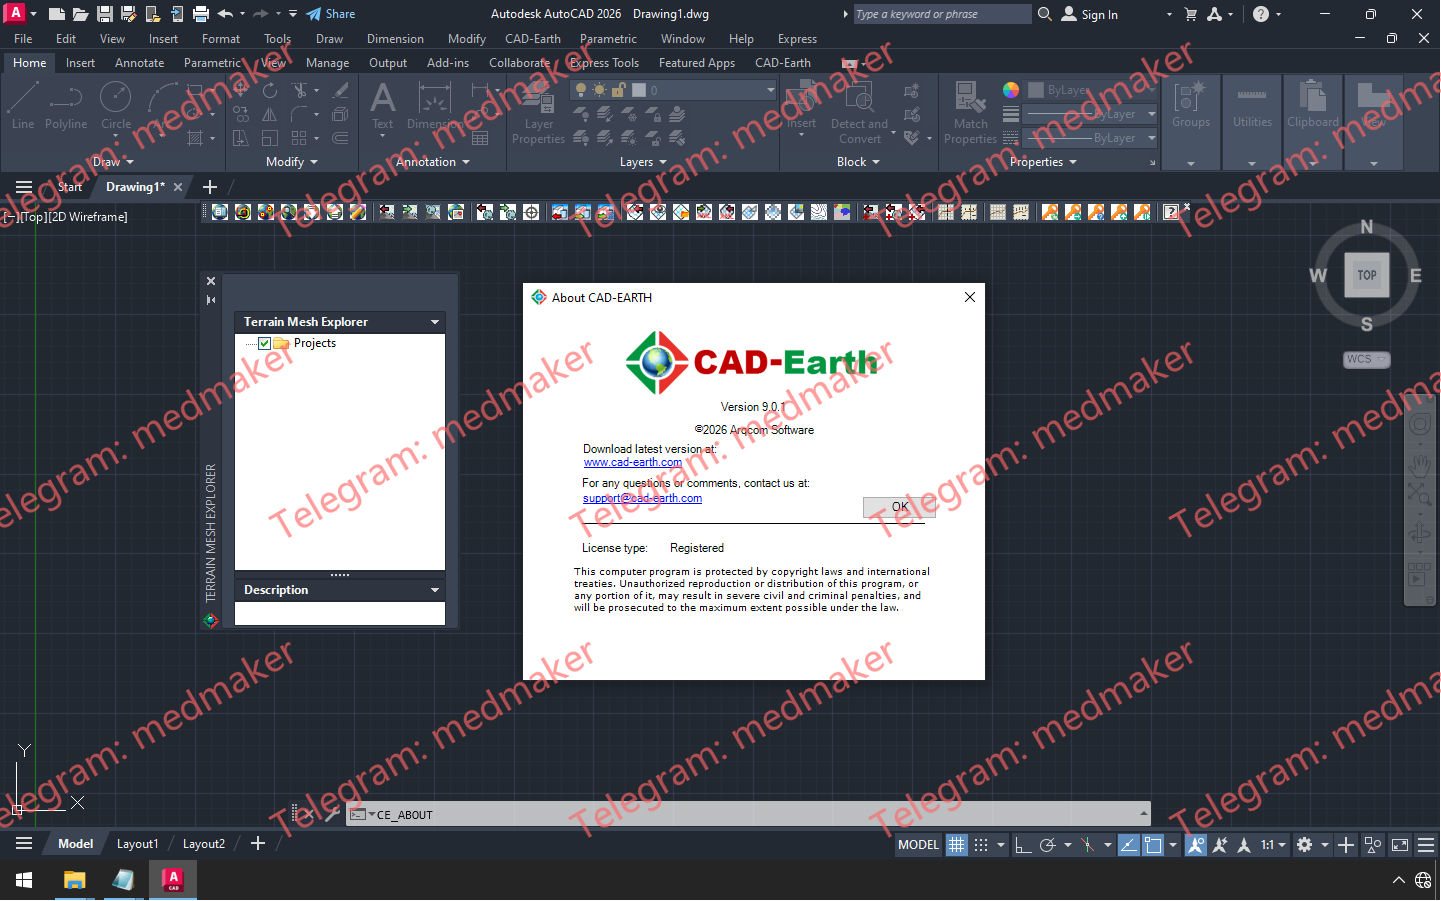Uncheck the Projects checkbox in Terrain Mesh Explorer
The image size is (1441, 901).
263,342
